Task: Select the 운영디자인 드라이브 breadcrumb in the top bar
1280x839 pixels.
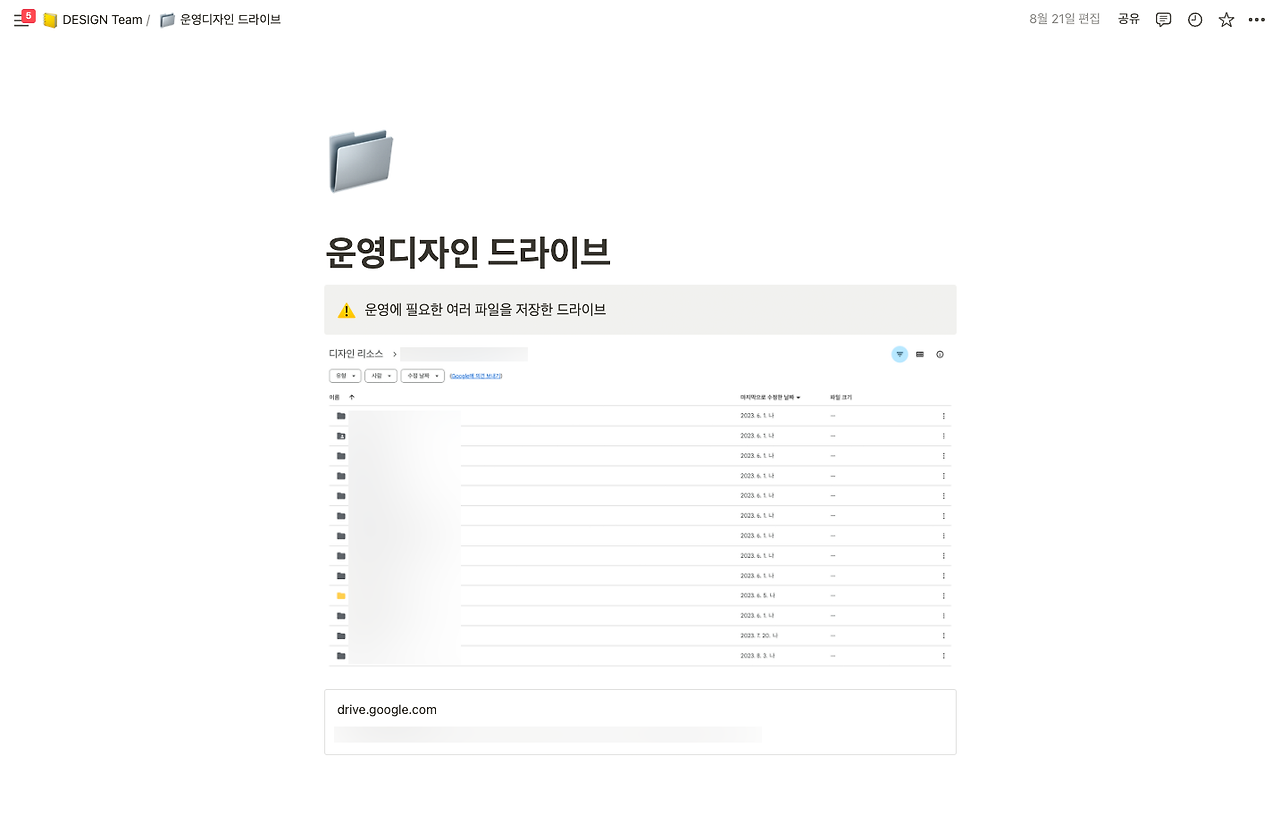Action: [220, 20]
